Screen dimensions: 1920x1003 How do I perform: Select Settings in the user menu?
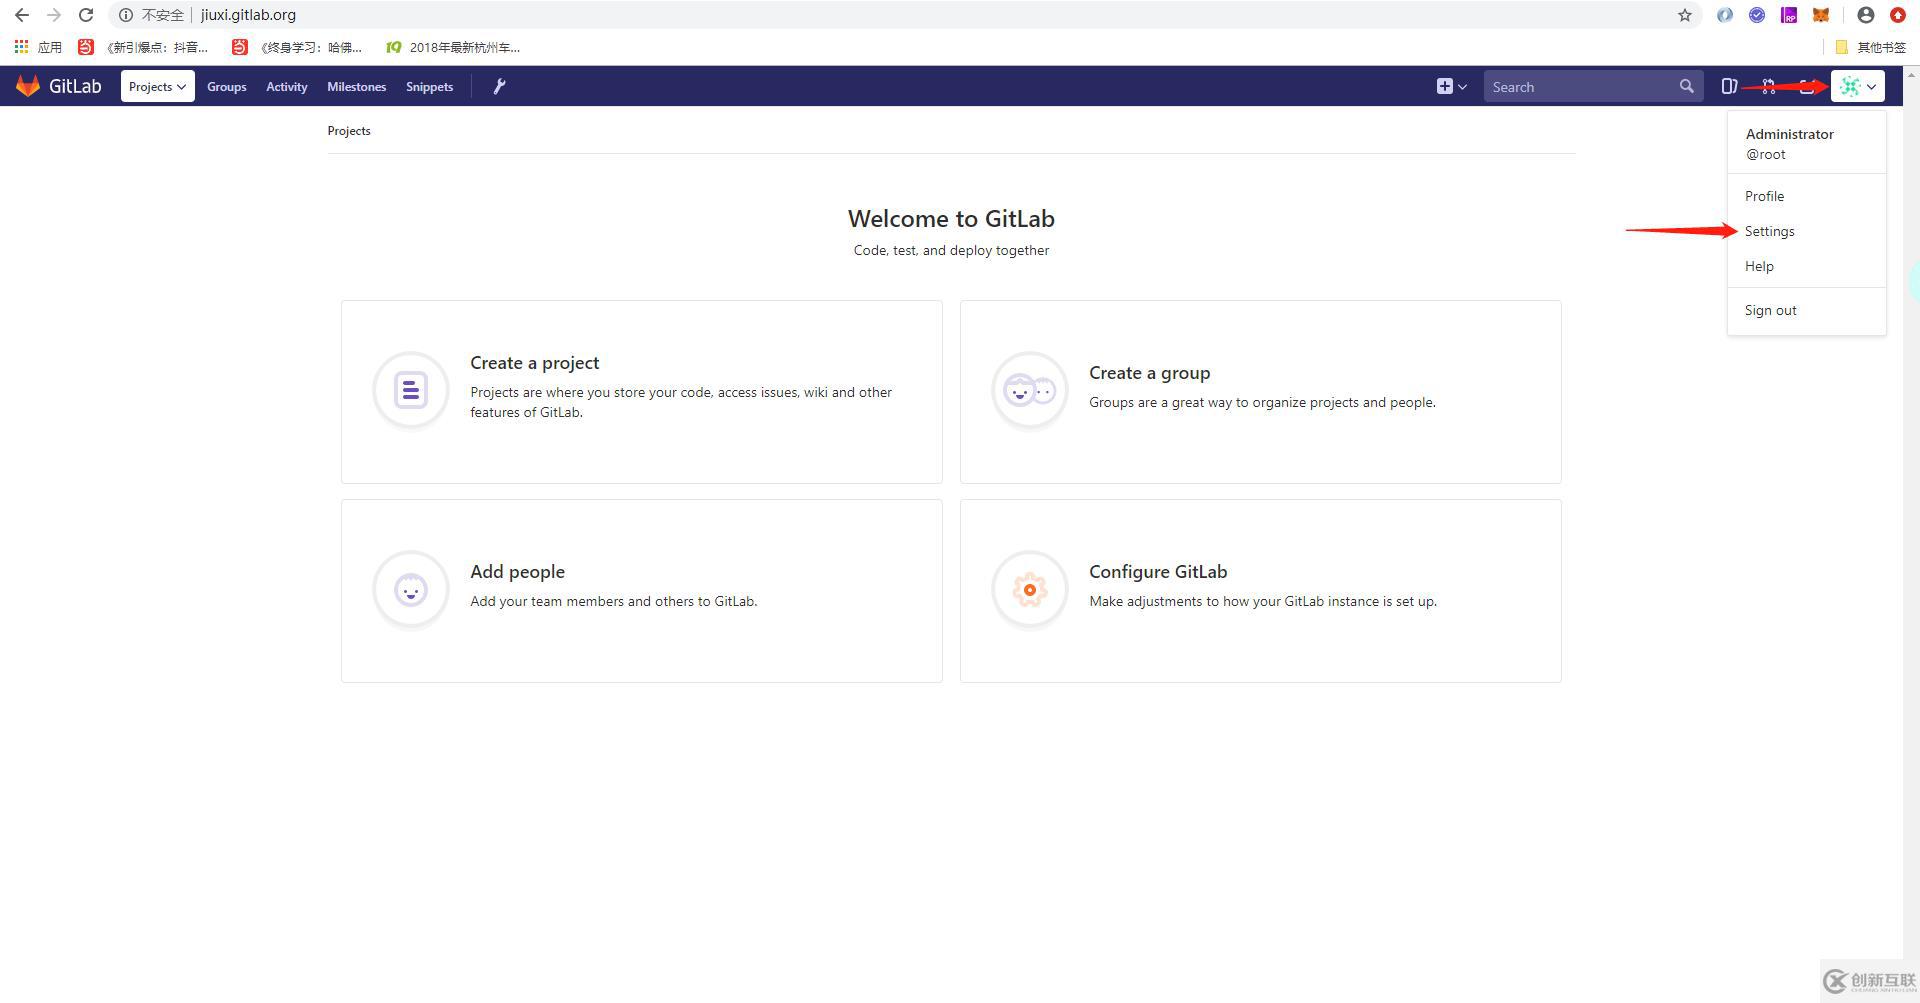(1769, 231)
